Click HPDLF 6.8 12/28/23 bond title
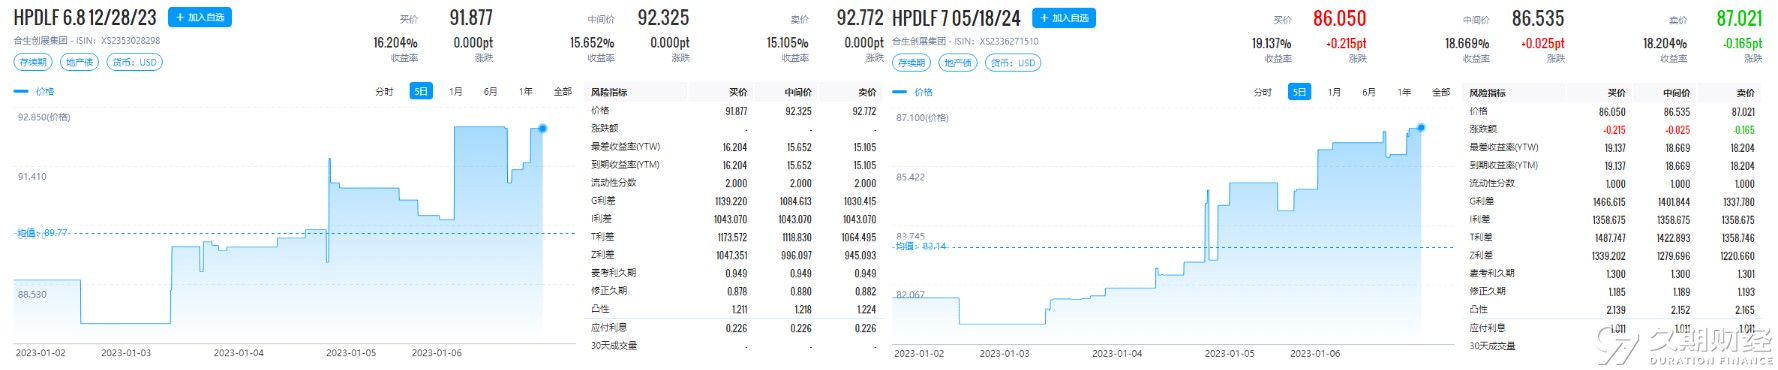The image size is (1778, 370). pyautogui.click(x=85, y=17)
